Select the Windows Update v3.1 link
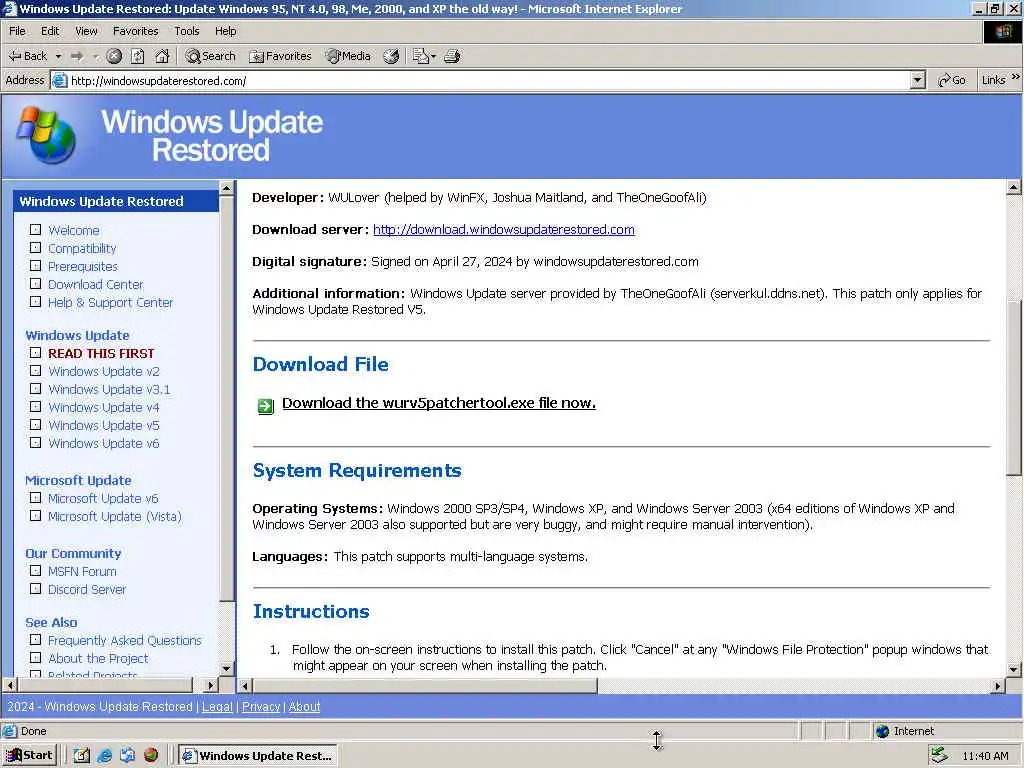The image size is (1024, 768). (x=109, y=389)
